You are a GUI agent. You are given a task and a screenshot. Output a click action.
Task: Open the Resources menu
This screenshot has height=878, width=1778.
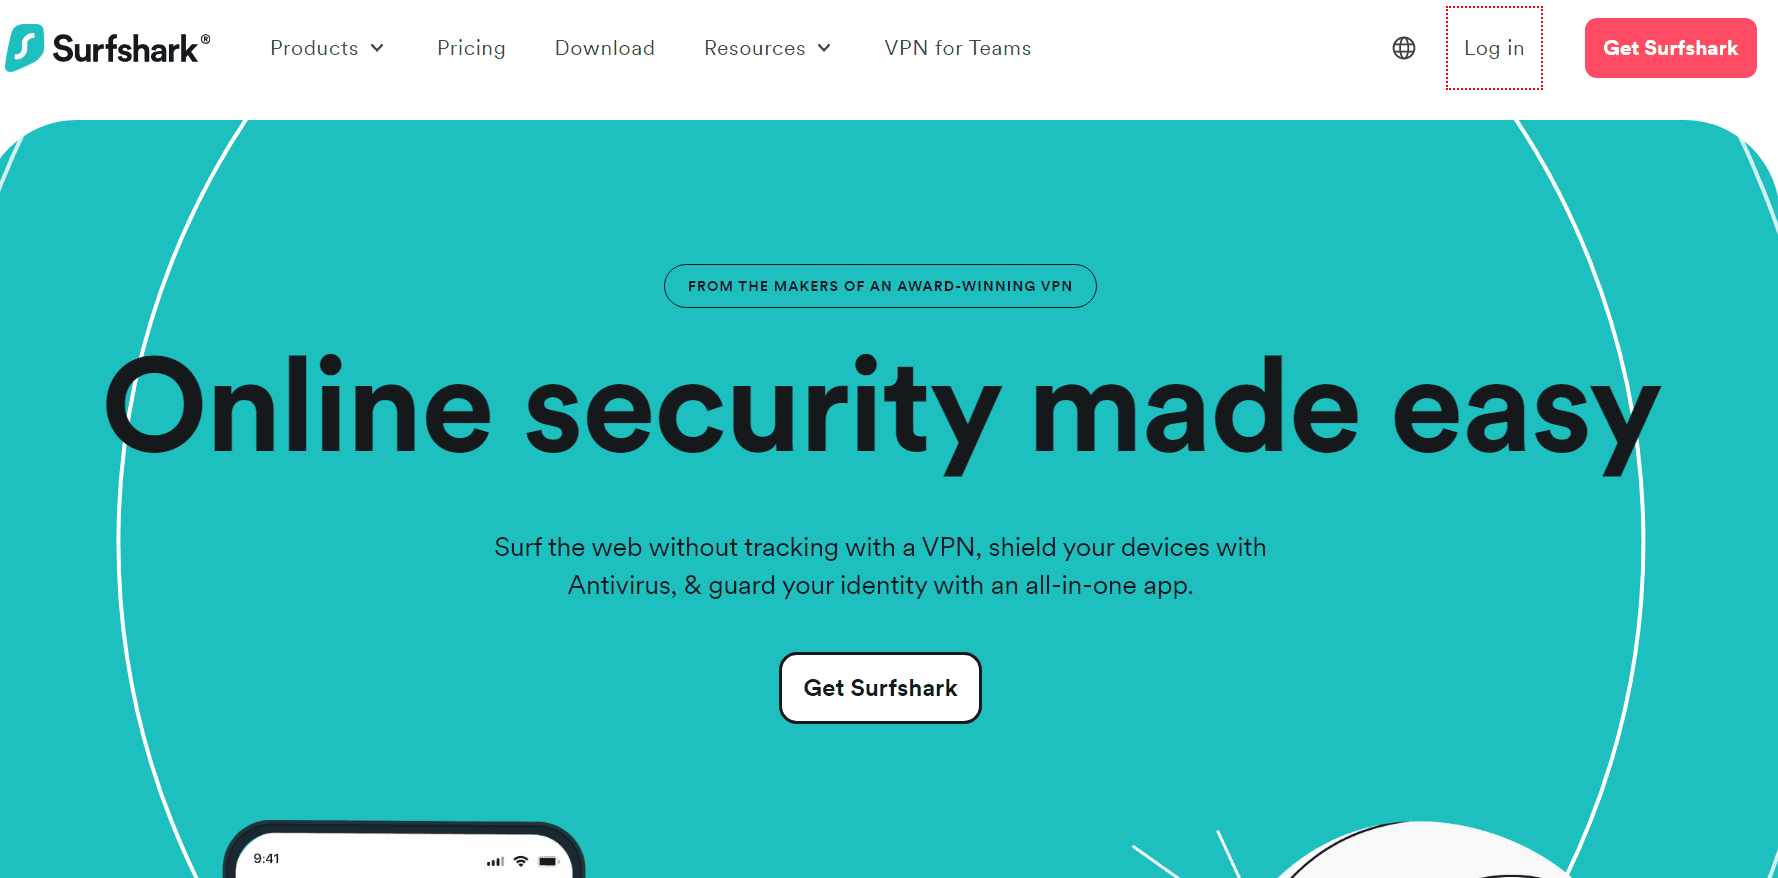pyautogui.click(x=755, y=48)
